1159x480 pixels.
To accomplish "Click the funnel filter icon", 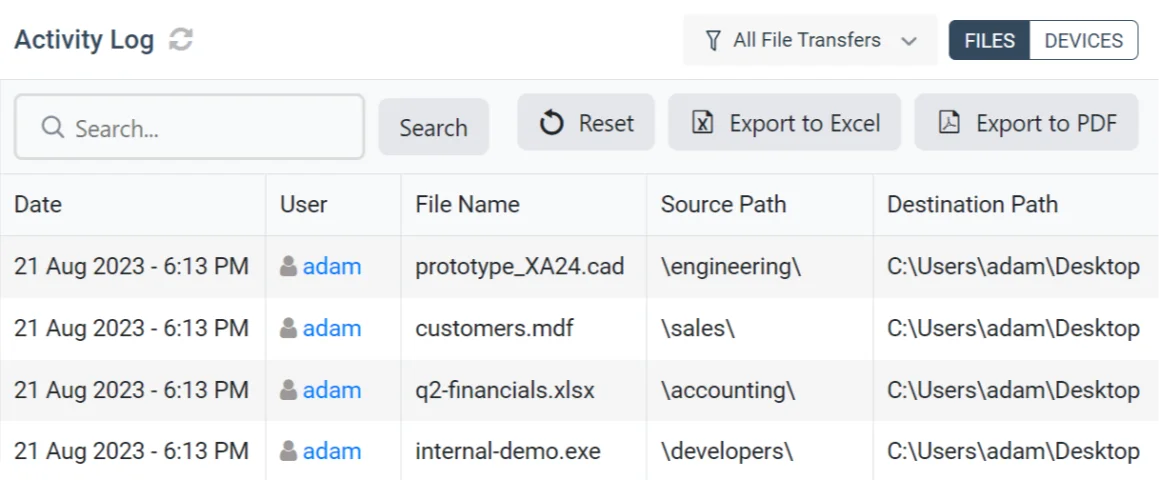I will [713, 41].
